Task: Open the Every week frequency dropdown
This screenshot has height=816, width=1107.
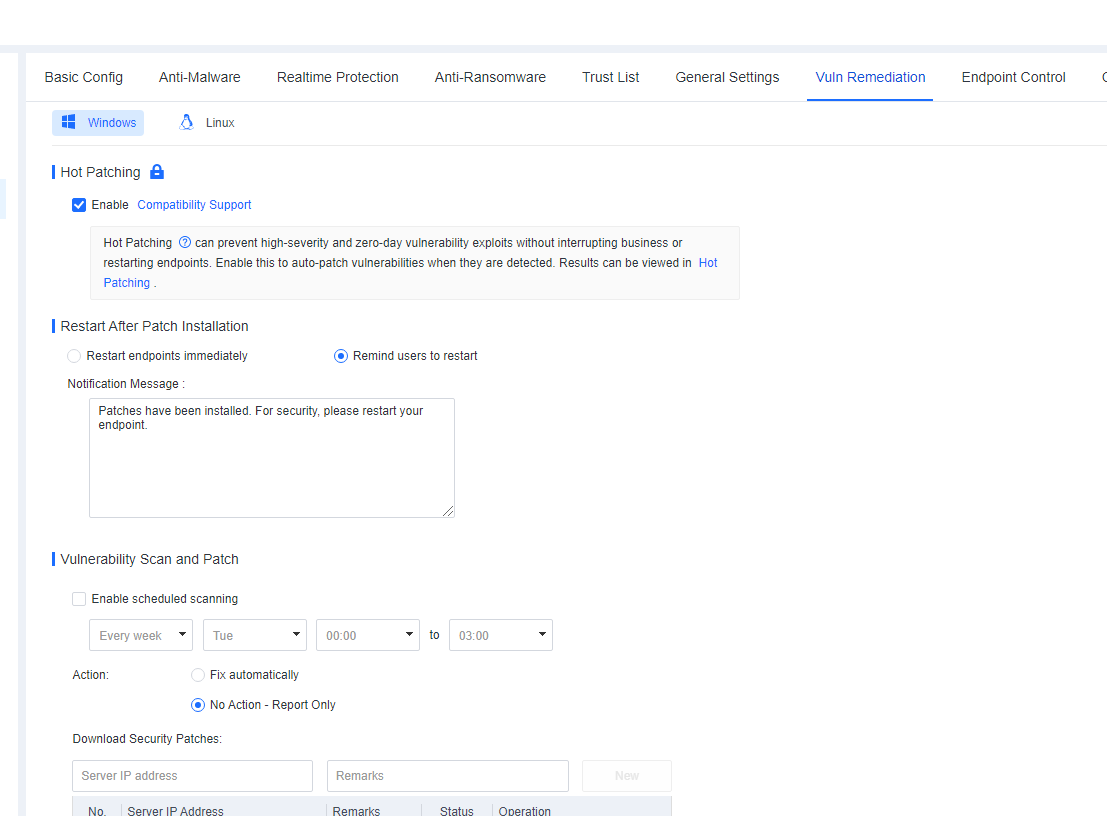Action: [141, 635]
